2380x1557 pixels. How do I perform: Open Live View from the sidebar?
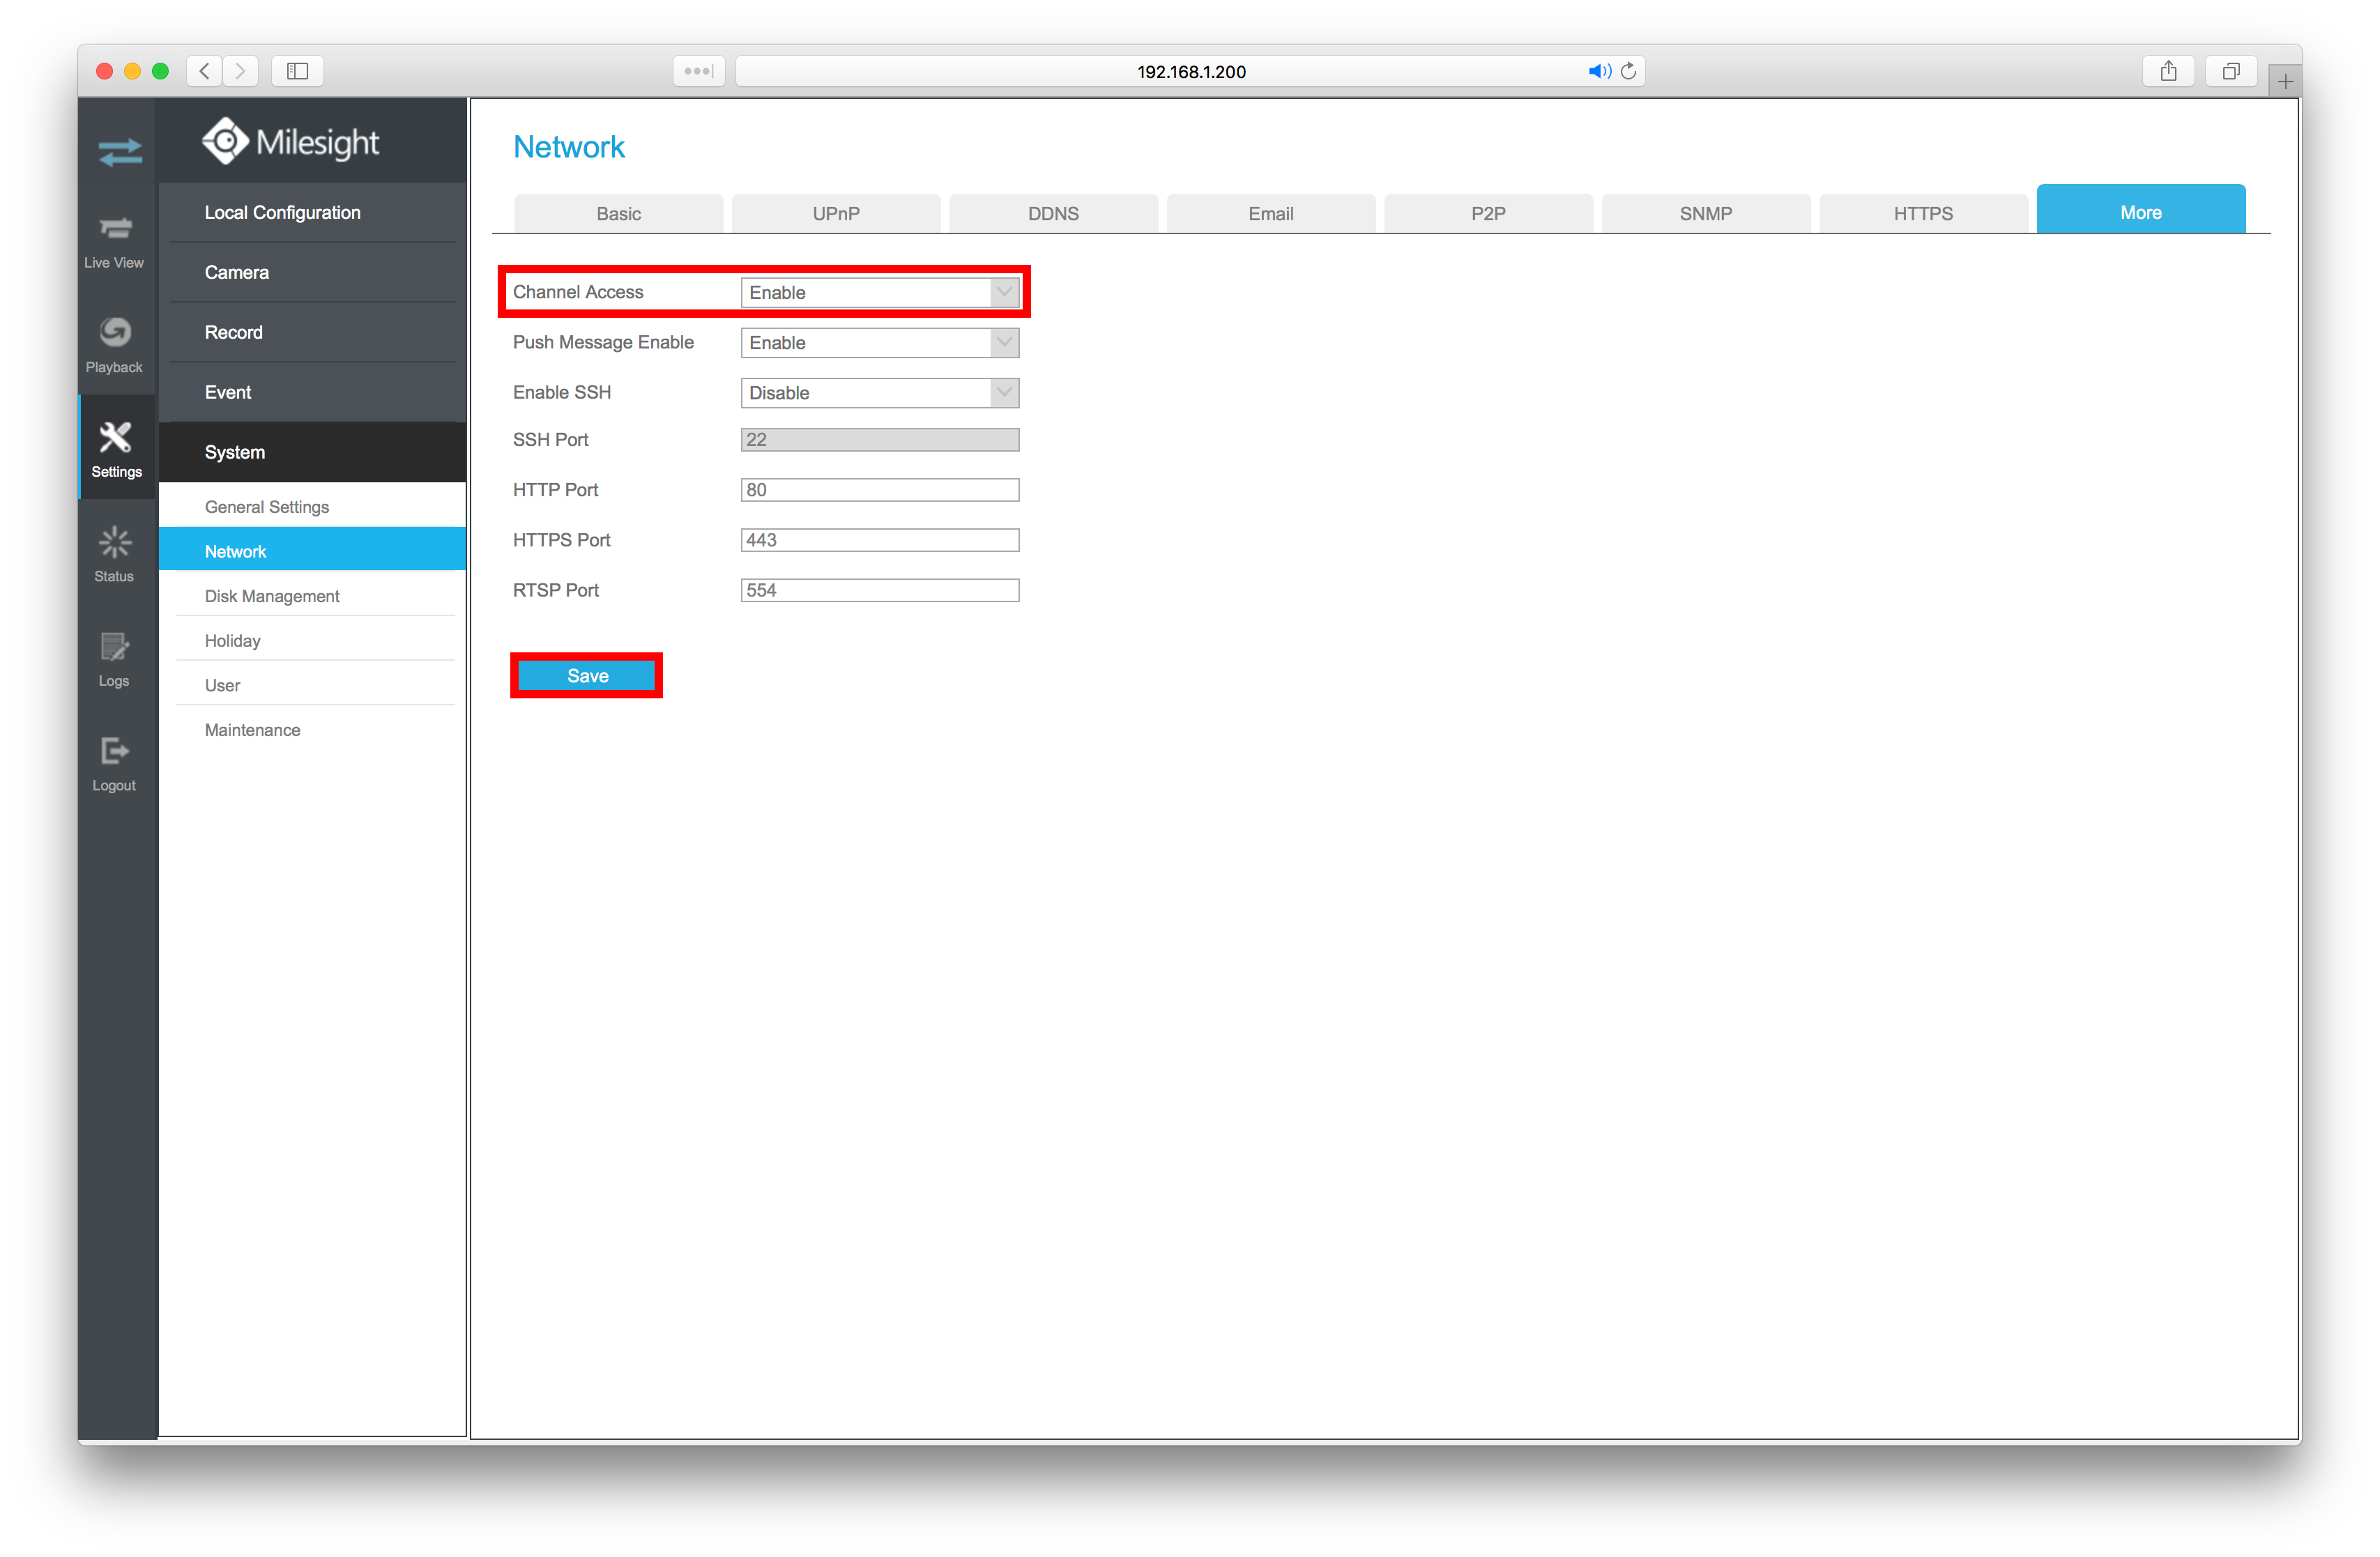(x=115, y=240)
